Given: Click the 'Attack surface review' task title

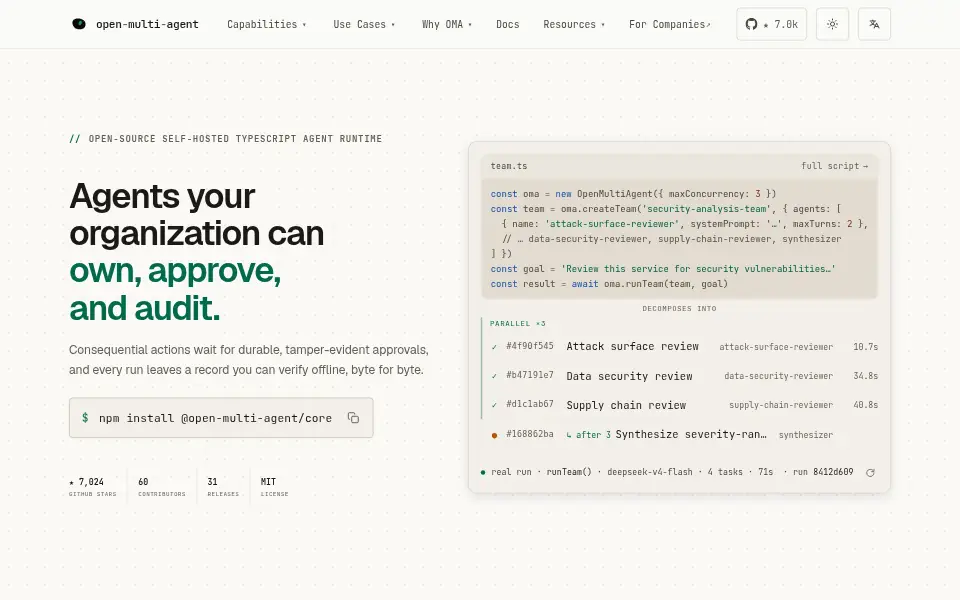Looking at the screenshot, I should pyautogui.click(x=632, y=347).
